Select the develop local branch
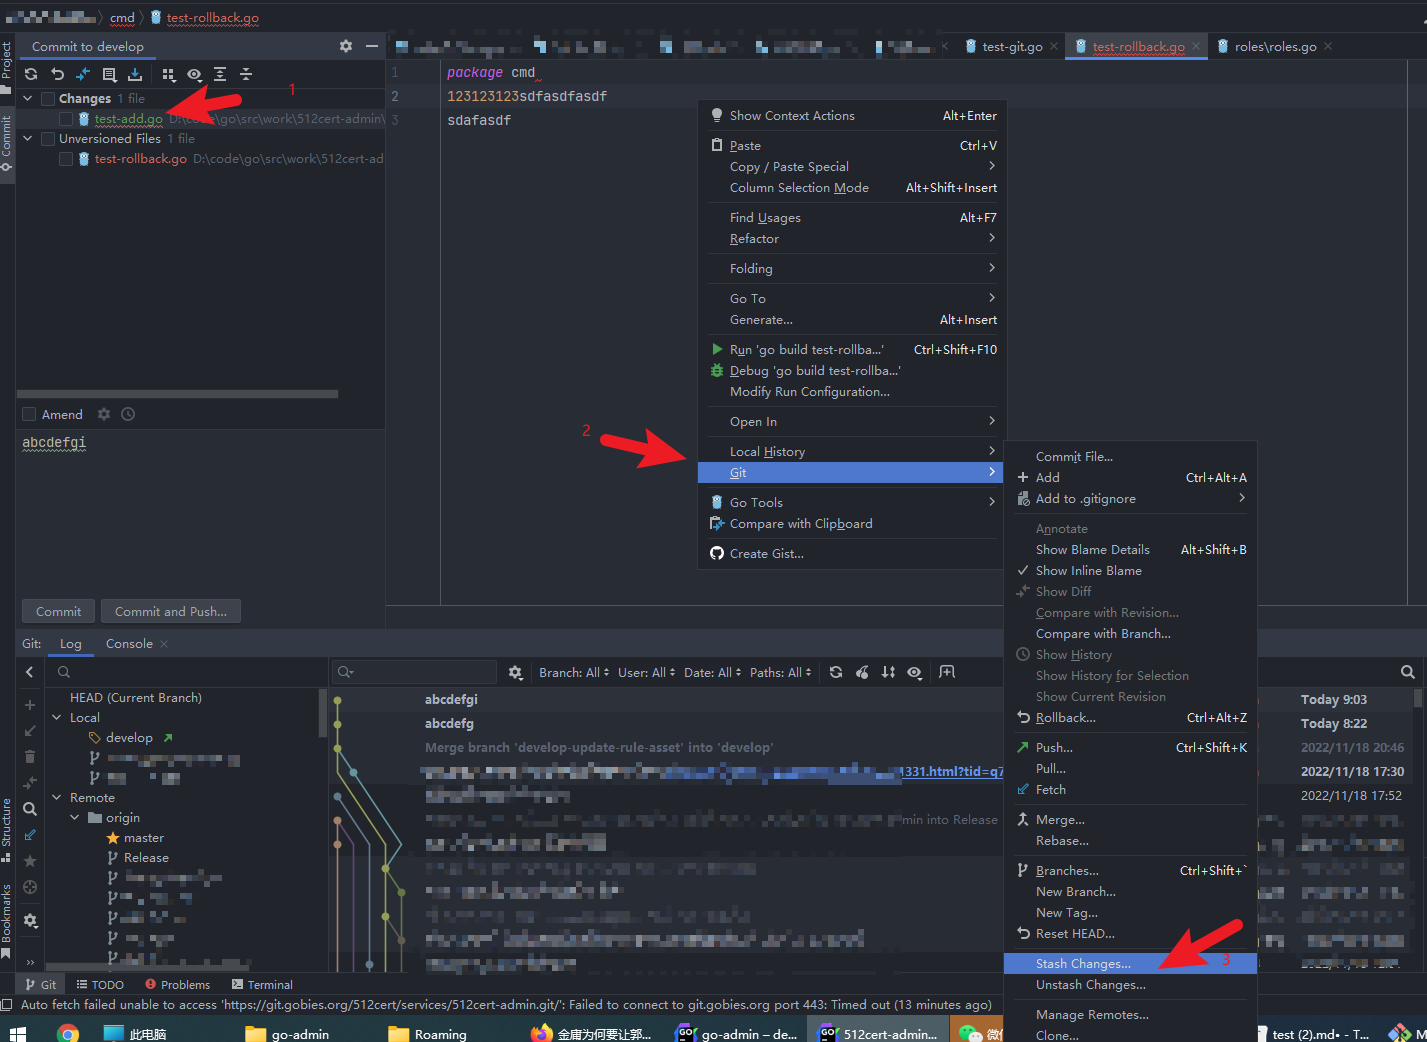Image resolution: width=1427 pixels, height=1042 pixels. (x=129, y=737)
